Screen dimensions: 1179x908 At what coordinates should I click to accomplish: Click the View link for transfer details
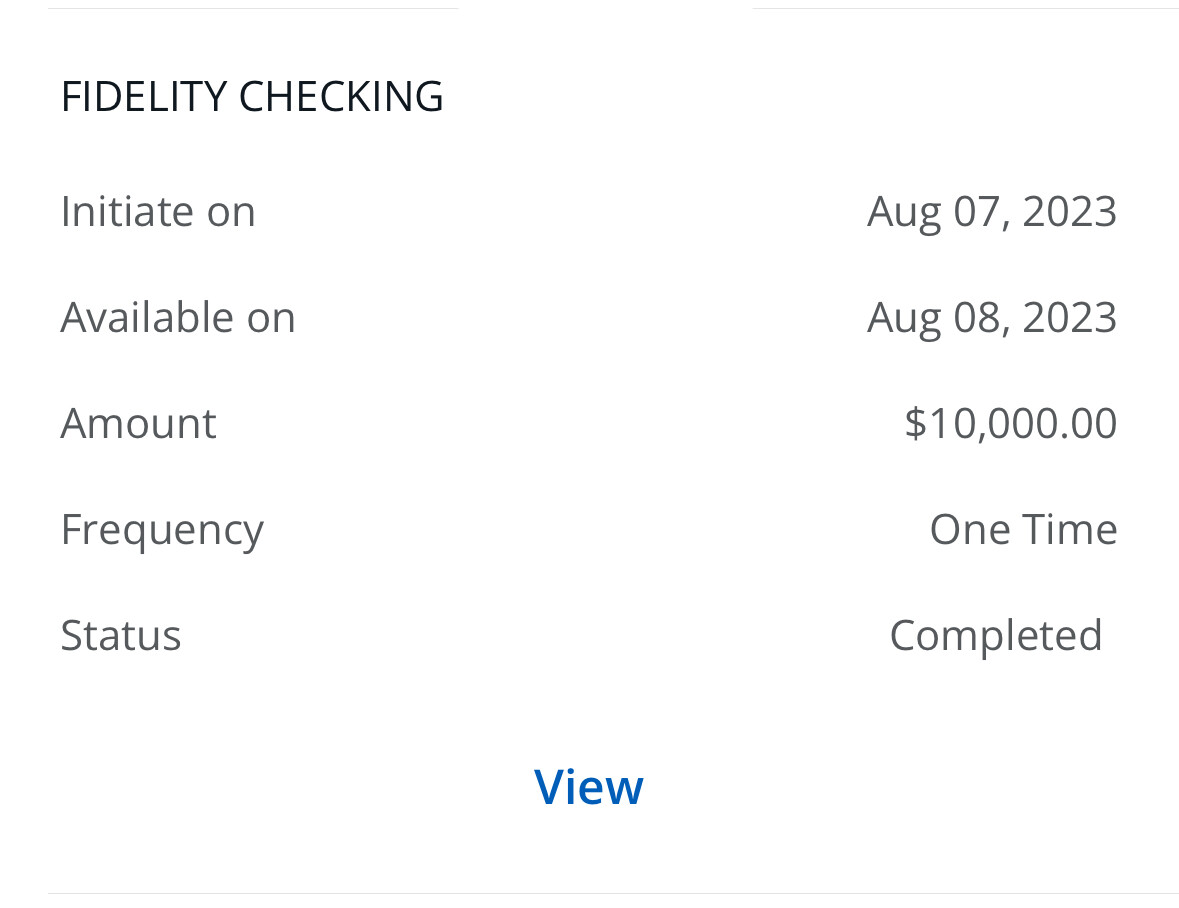(x=589, y=786)
